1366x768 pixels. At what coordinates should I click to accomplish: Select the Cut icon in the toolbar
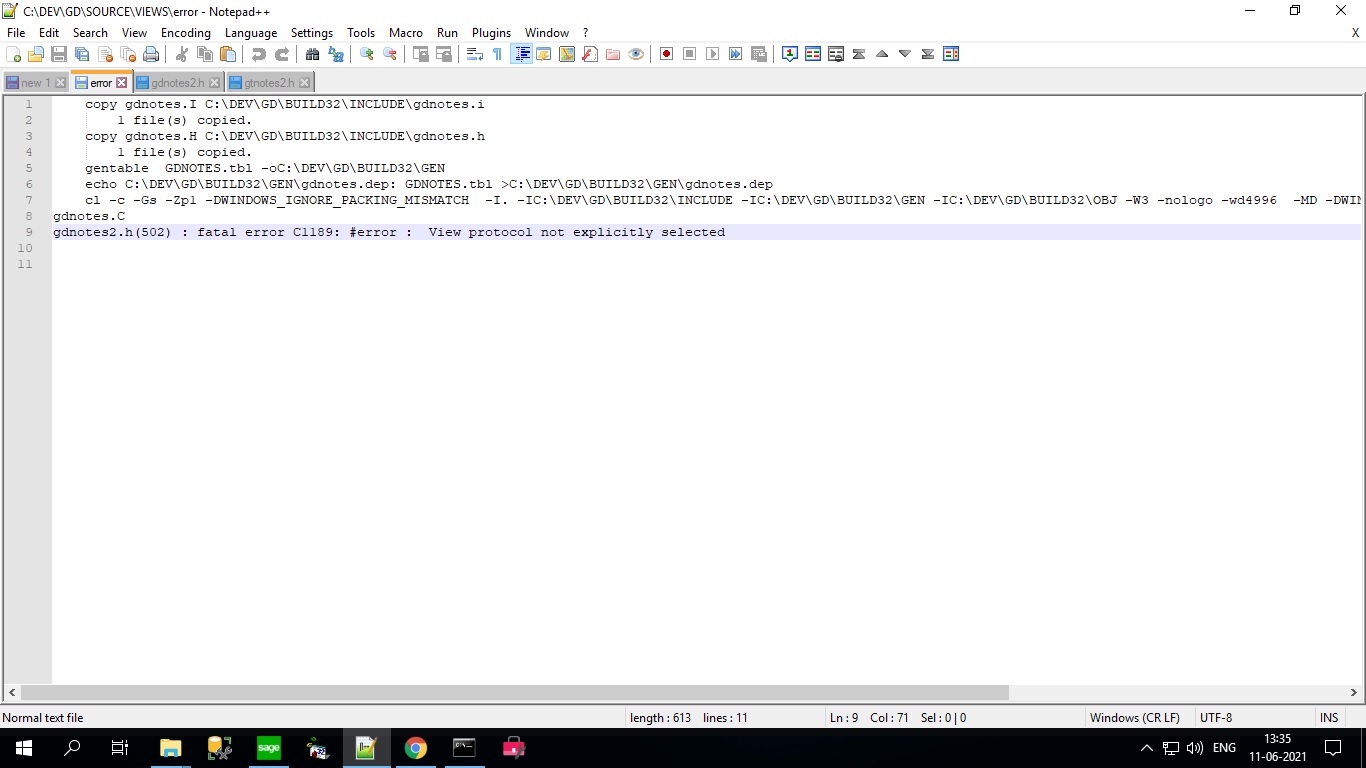[181, 54]
